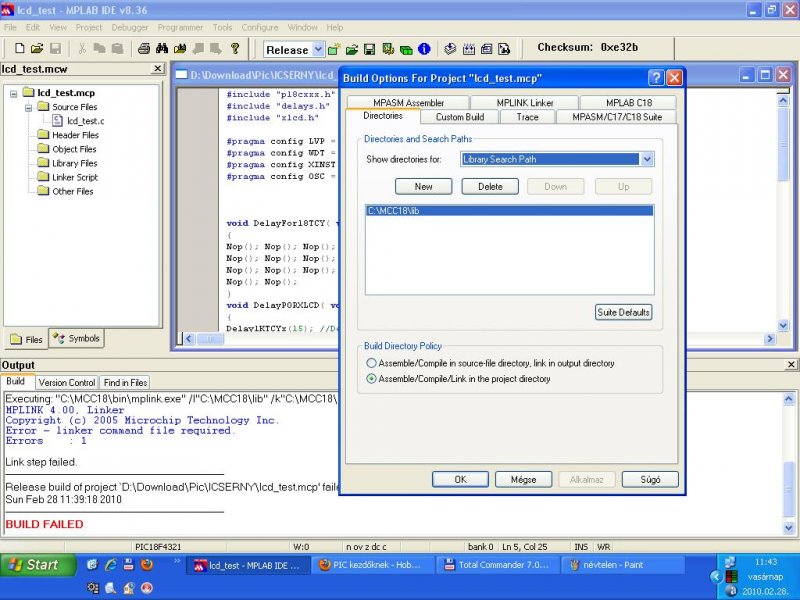Click Output panel scroll down arrow
Screen dimensions: 800x600
coord(788,527)
